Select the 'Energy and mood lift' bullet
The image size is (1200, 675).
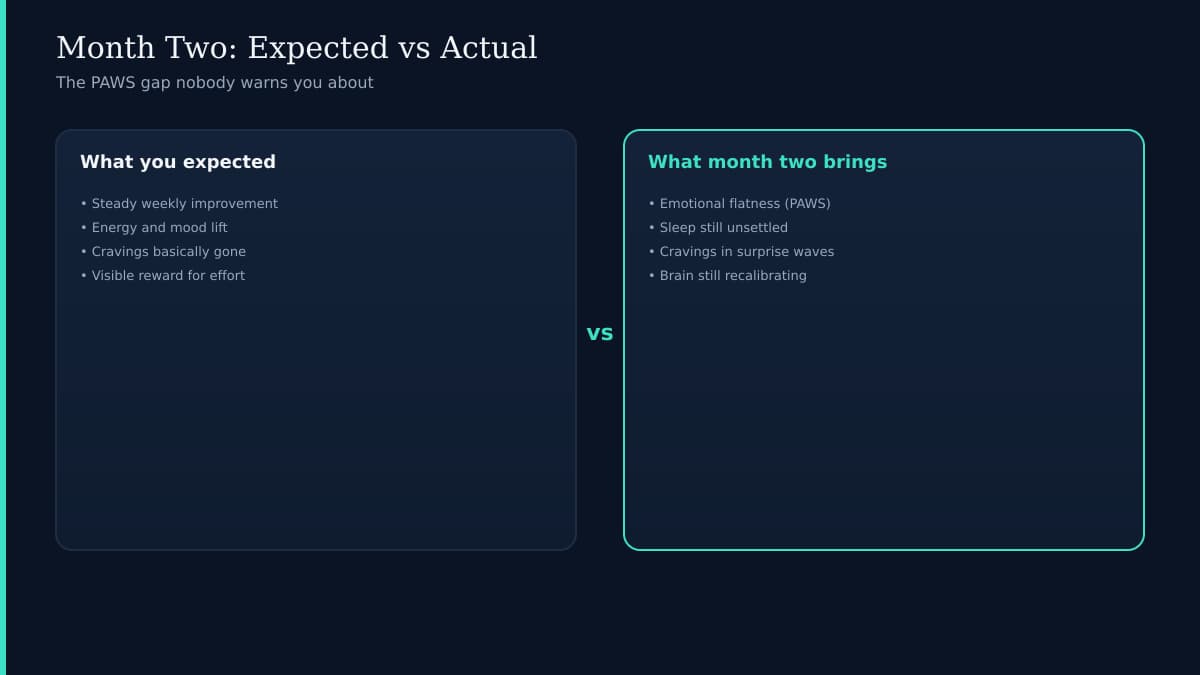pyautogui.click(x=154, y=228)
